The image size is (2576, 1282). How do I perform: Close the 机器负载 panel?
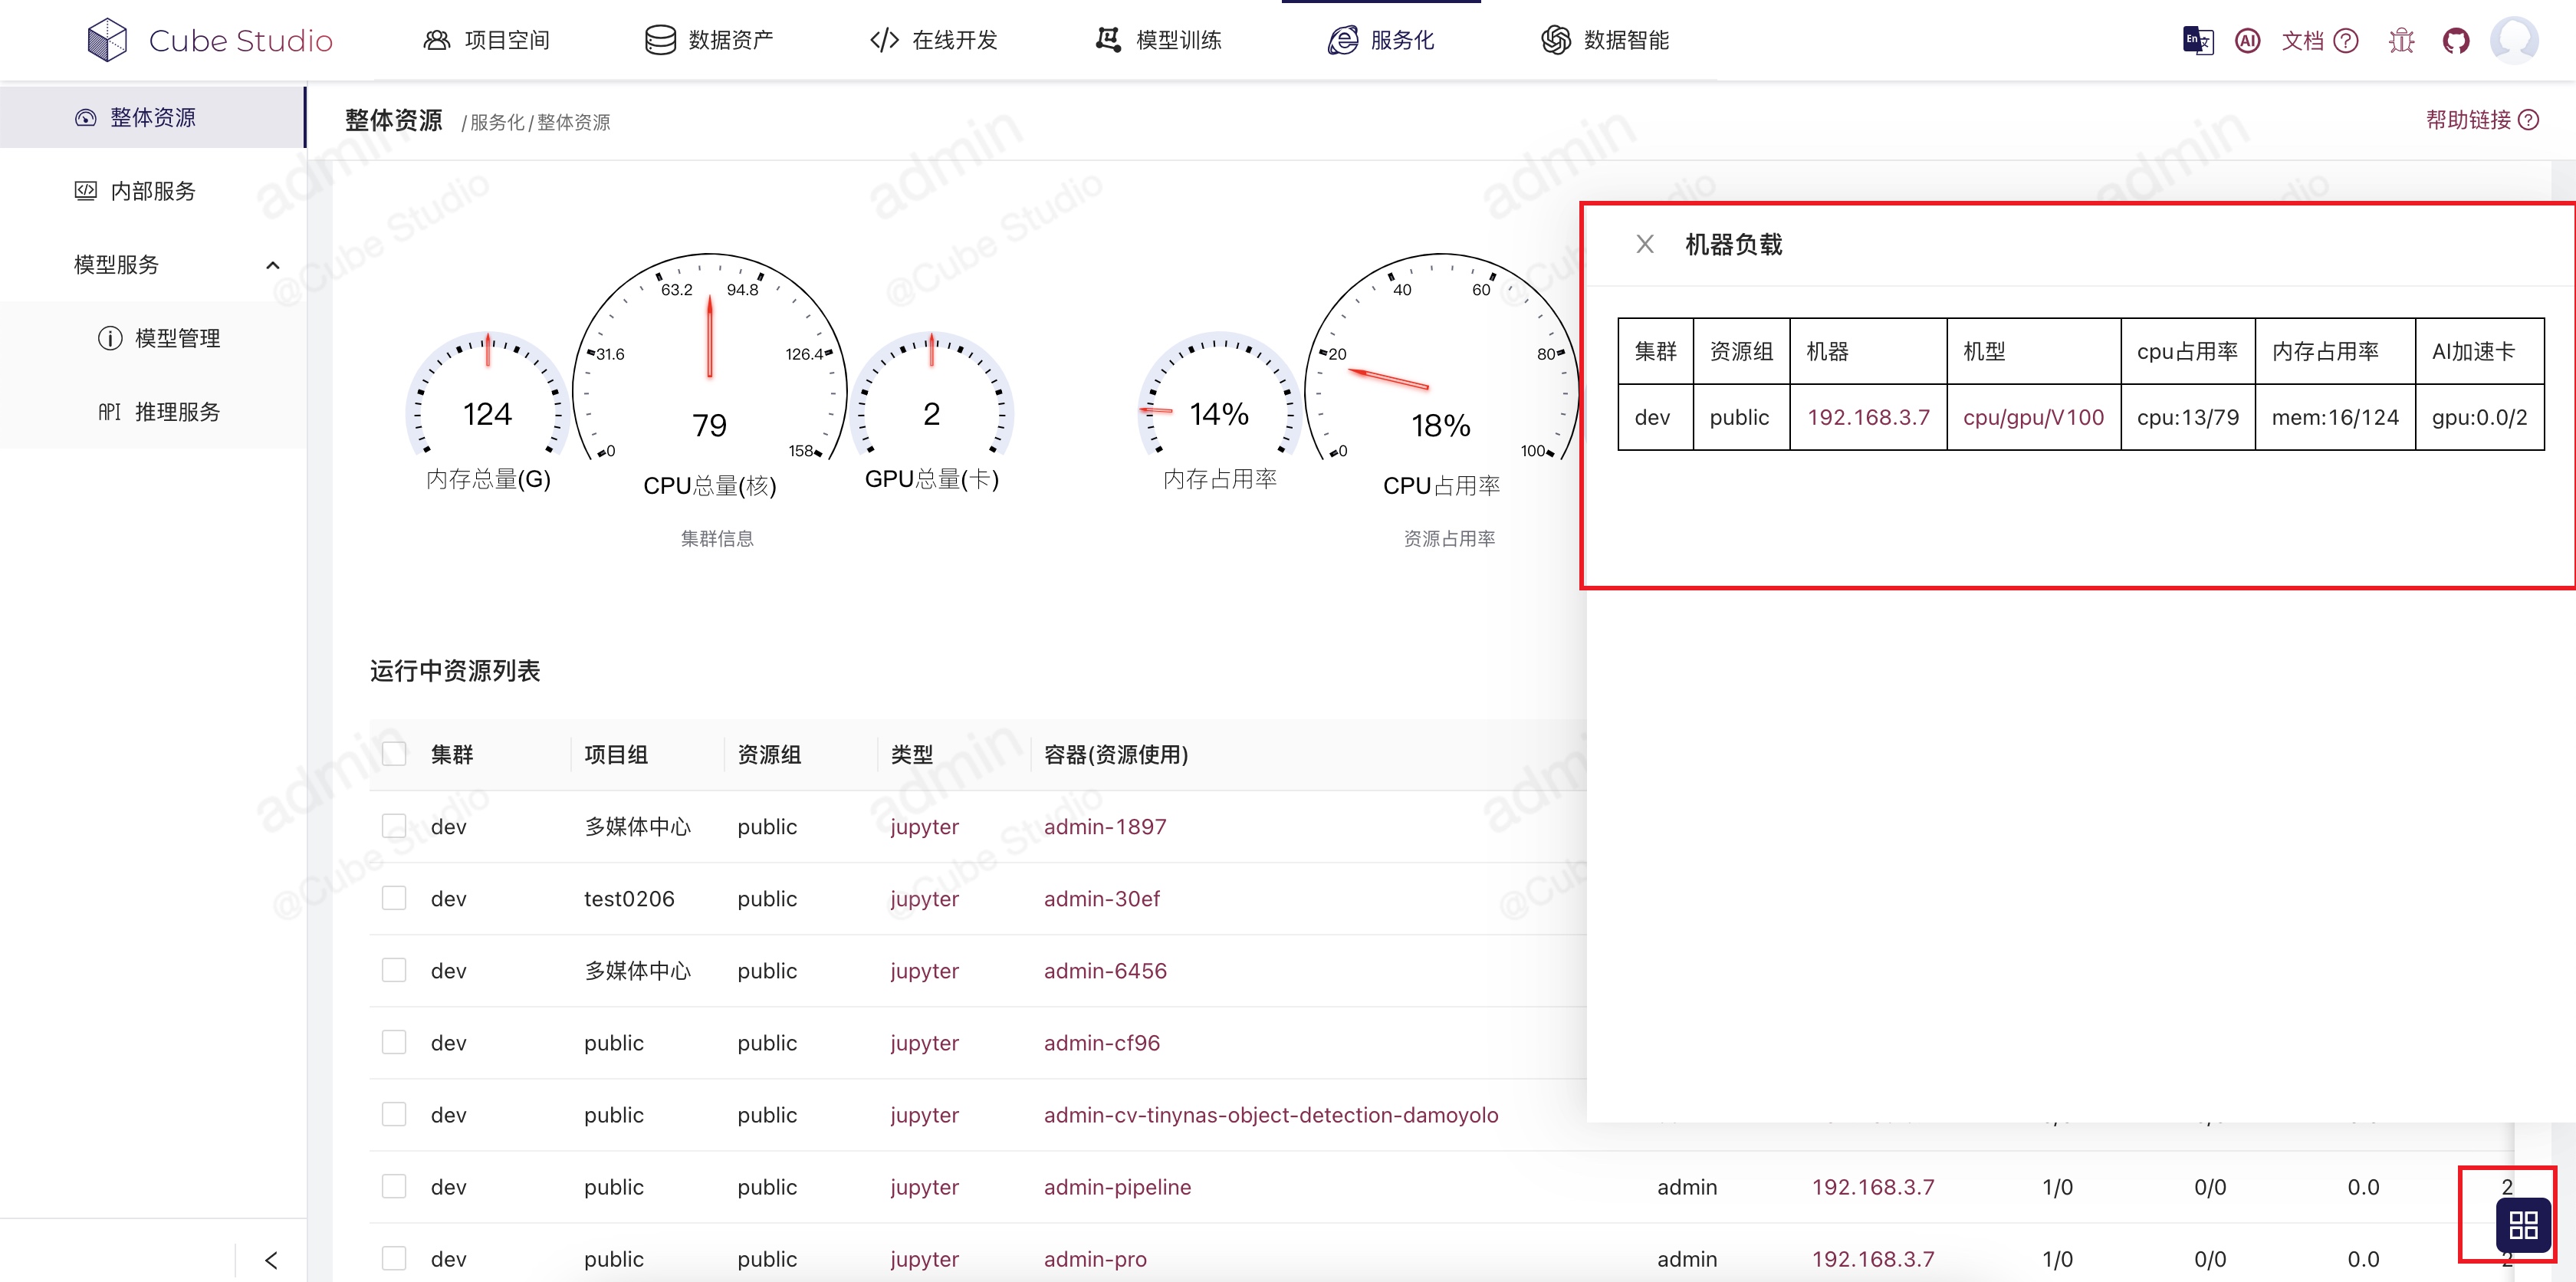pos(1644,244)
